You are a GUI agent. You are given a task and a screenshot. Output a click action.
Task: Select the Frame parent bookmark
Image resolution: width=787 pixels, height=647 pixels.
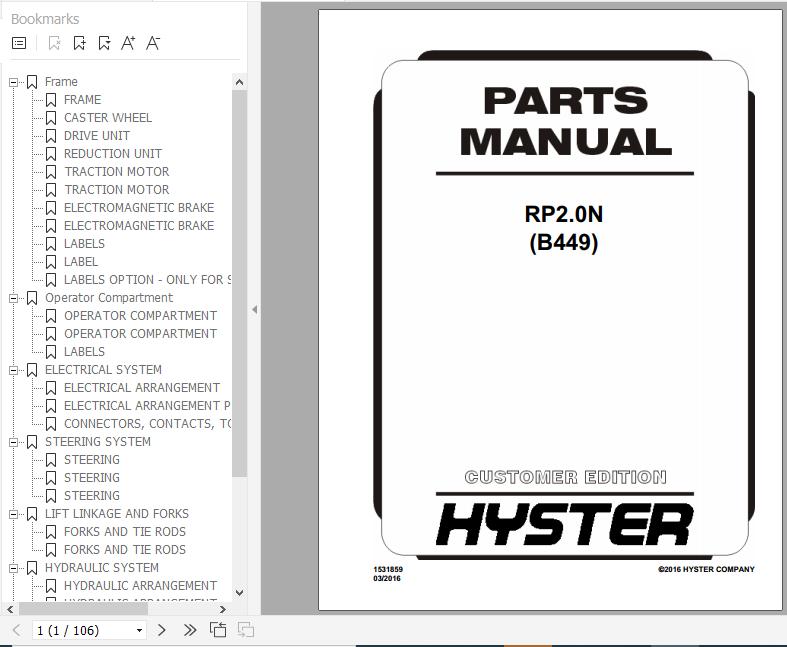61,82
